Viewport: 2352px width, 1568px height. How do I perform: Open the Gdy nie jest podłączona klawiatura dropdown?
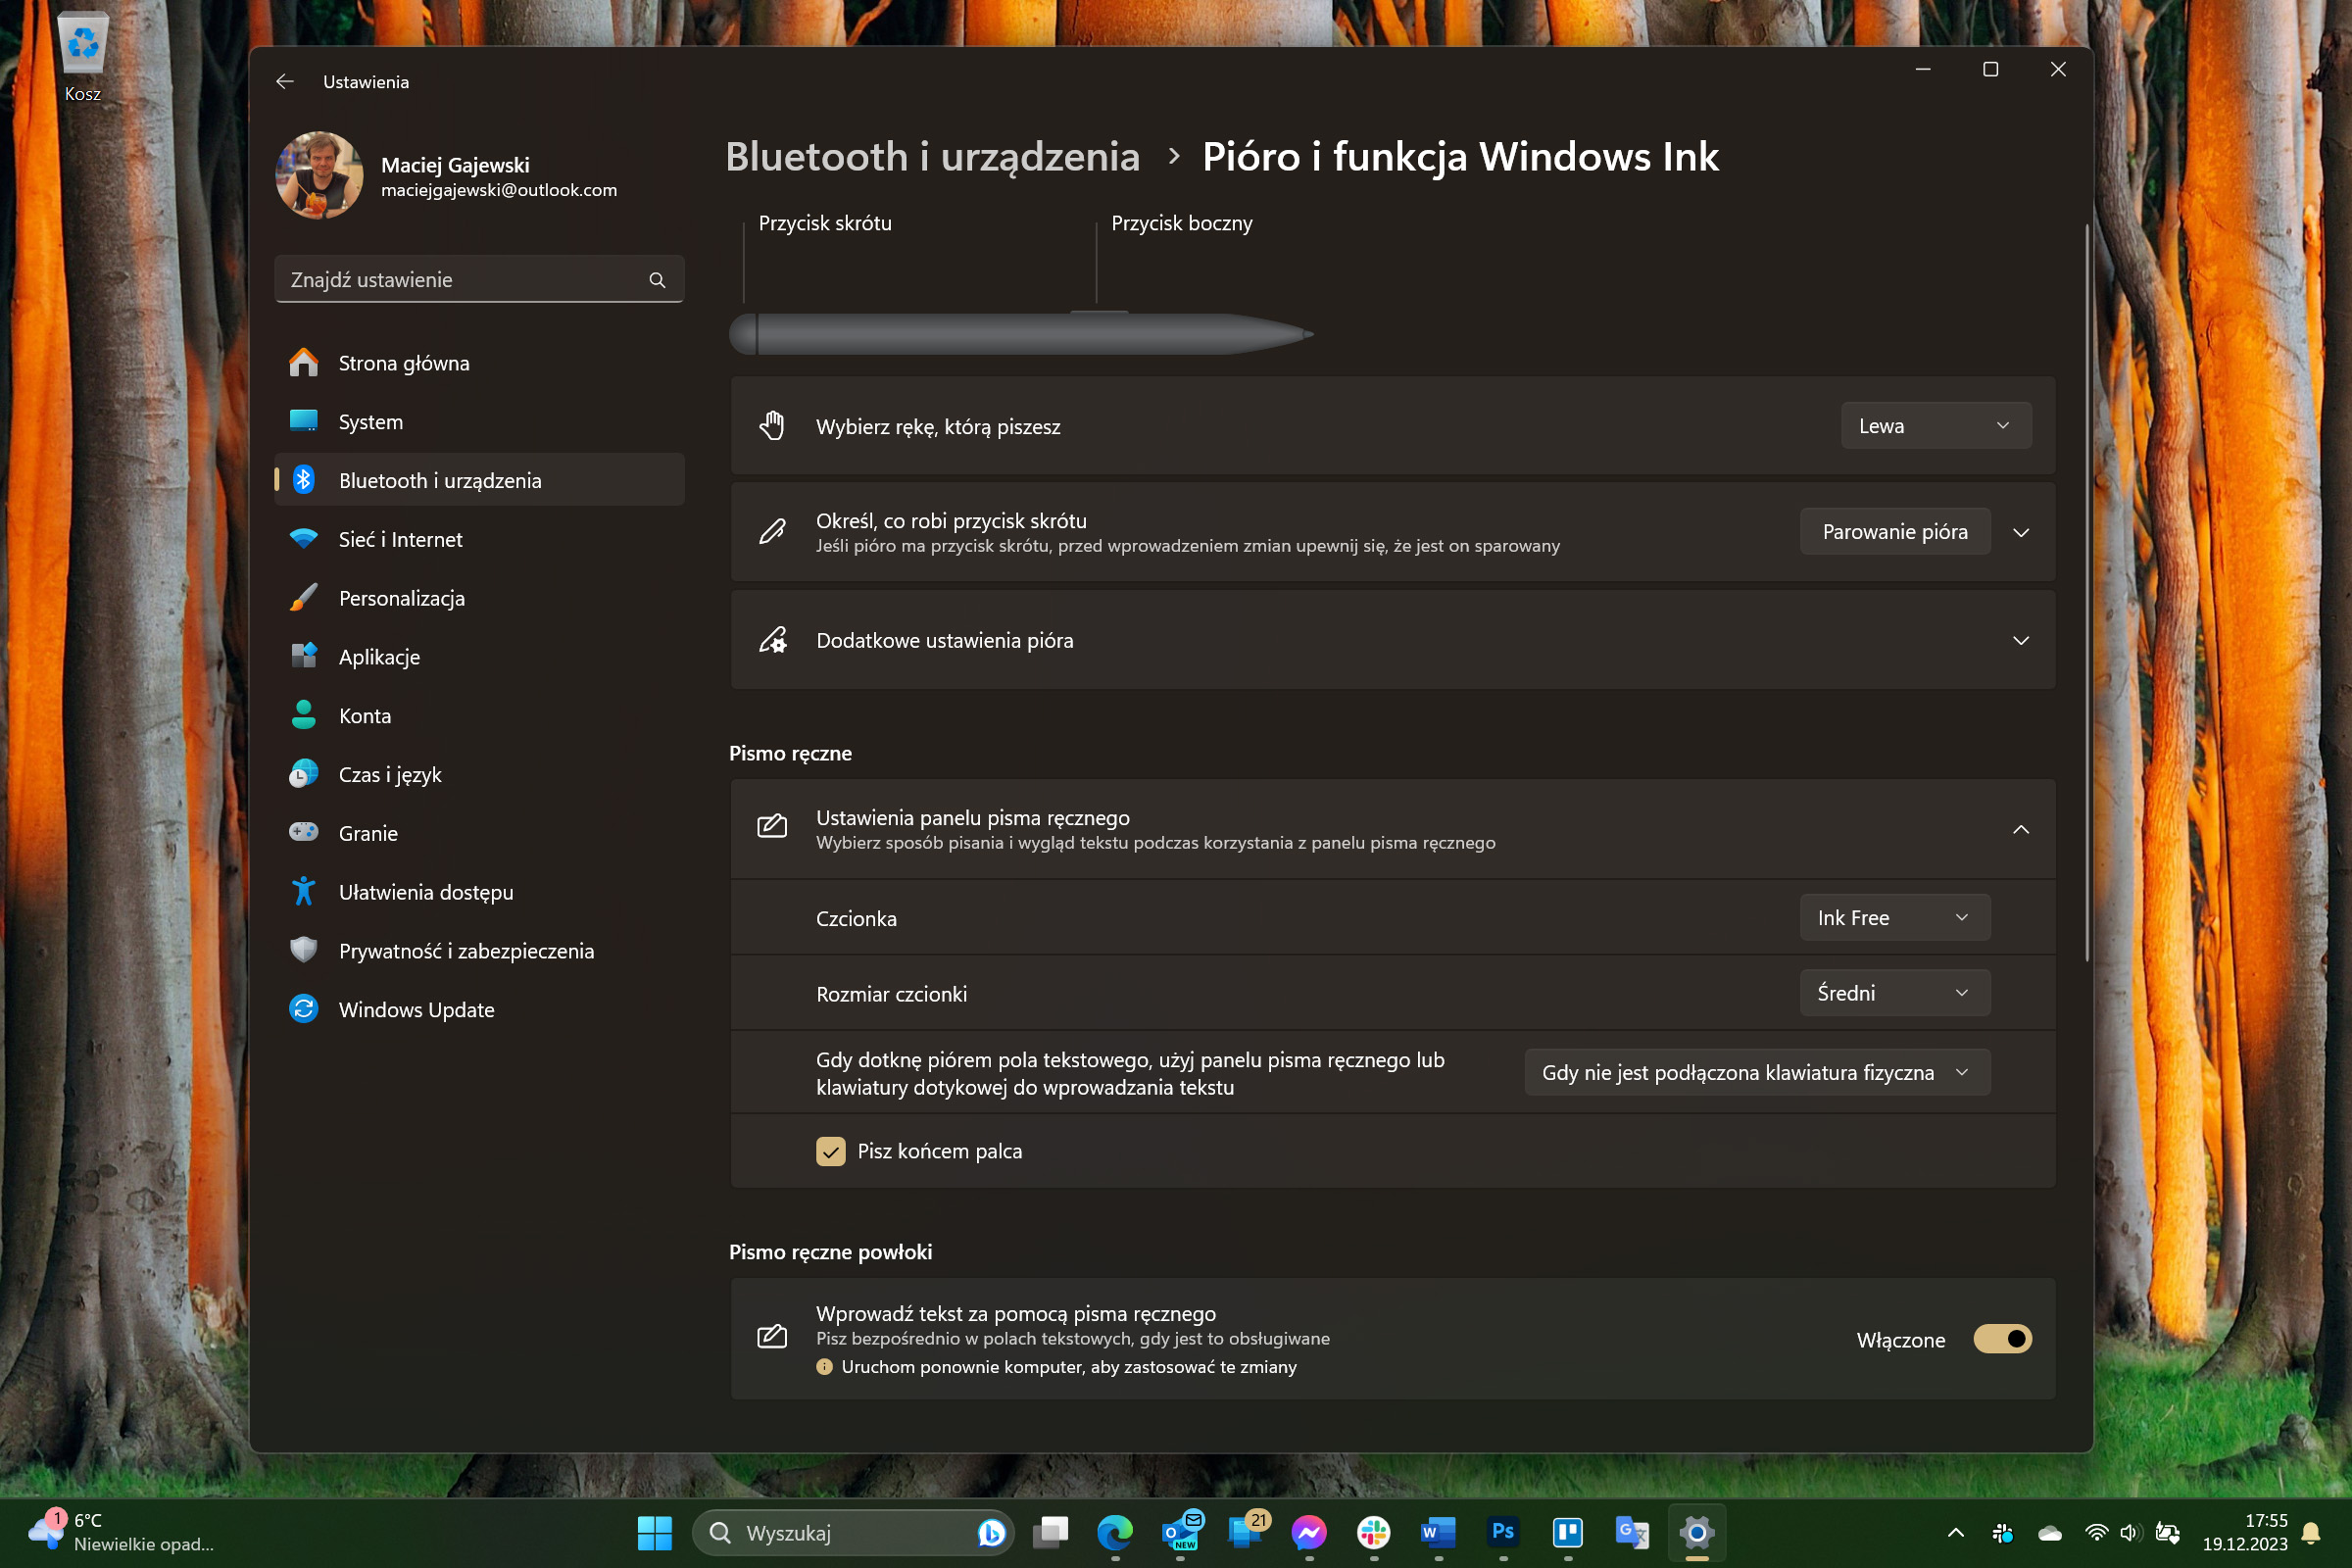coord(1757,1073)
